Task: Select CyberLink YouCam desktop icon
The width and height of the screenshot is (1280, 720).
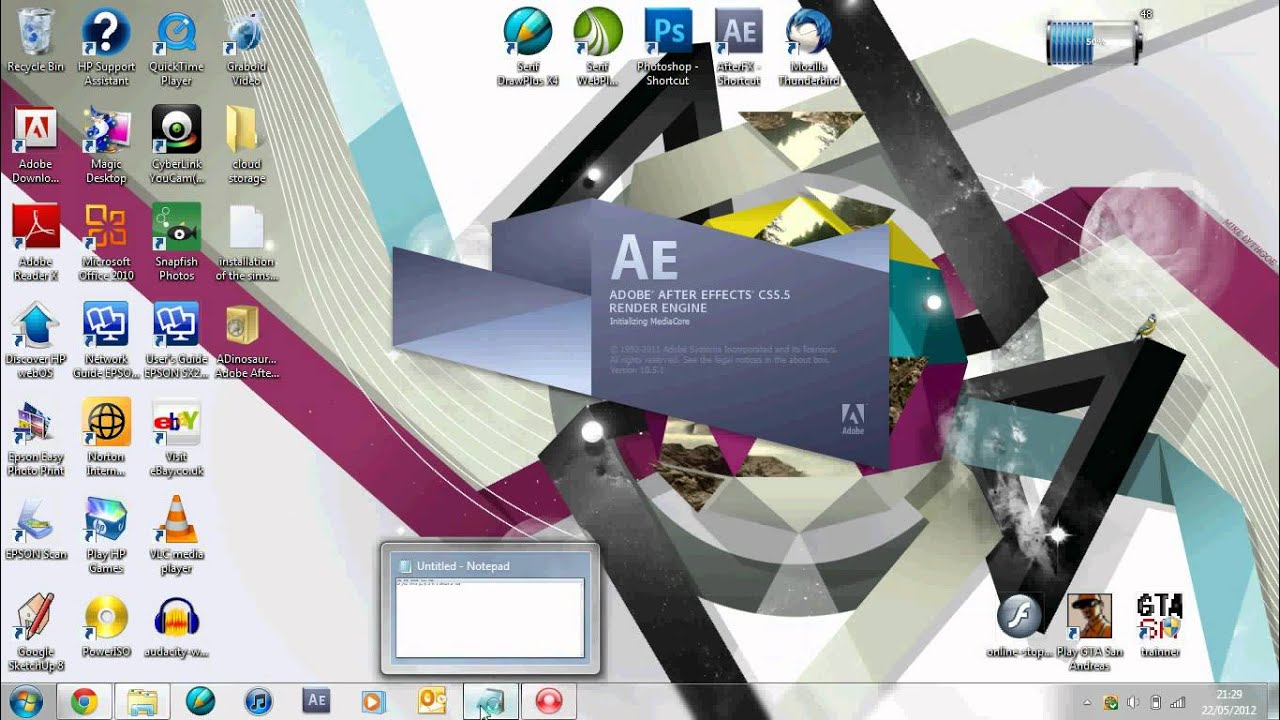Action: coord(176,145)
